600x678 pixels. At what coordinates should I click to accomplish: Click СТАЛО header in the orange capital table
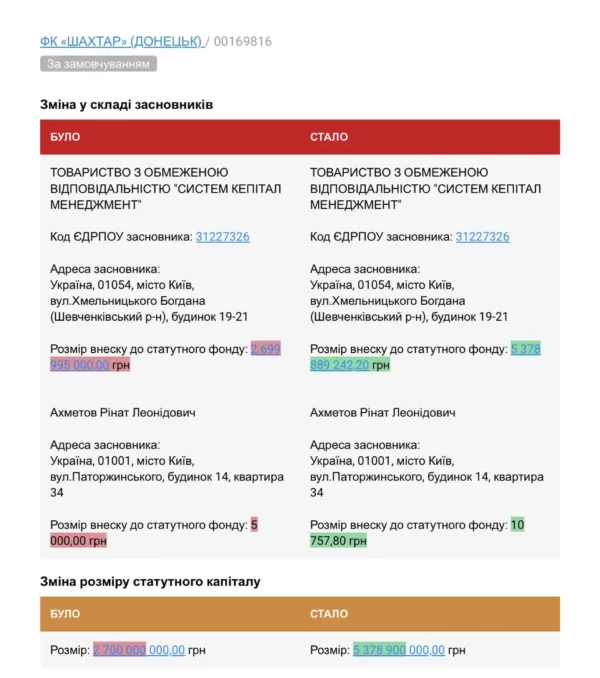[x=329, y=614]
